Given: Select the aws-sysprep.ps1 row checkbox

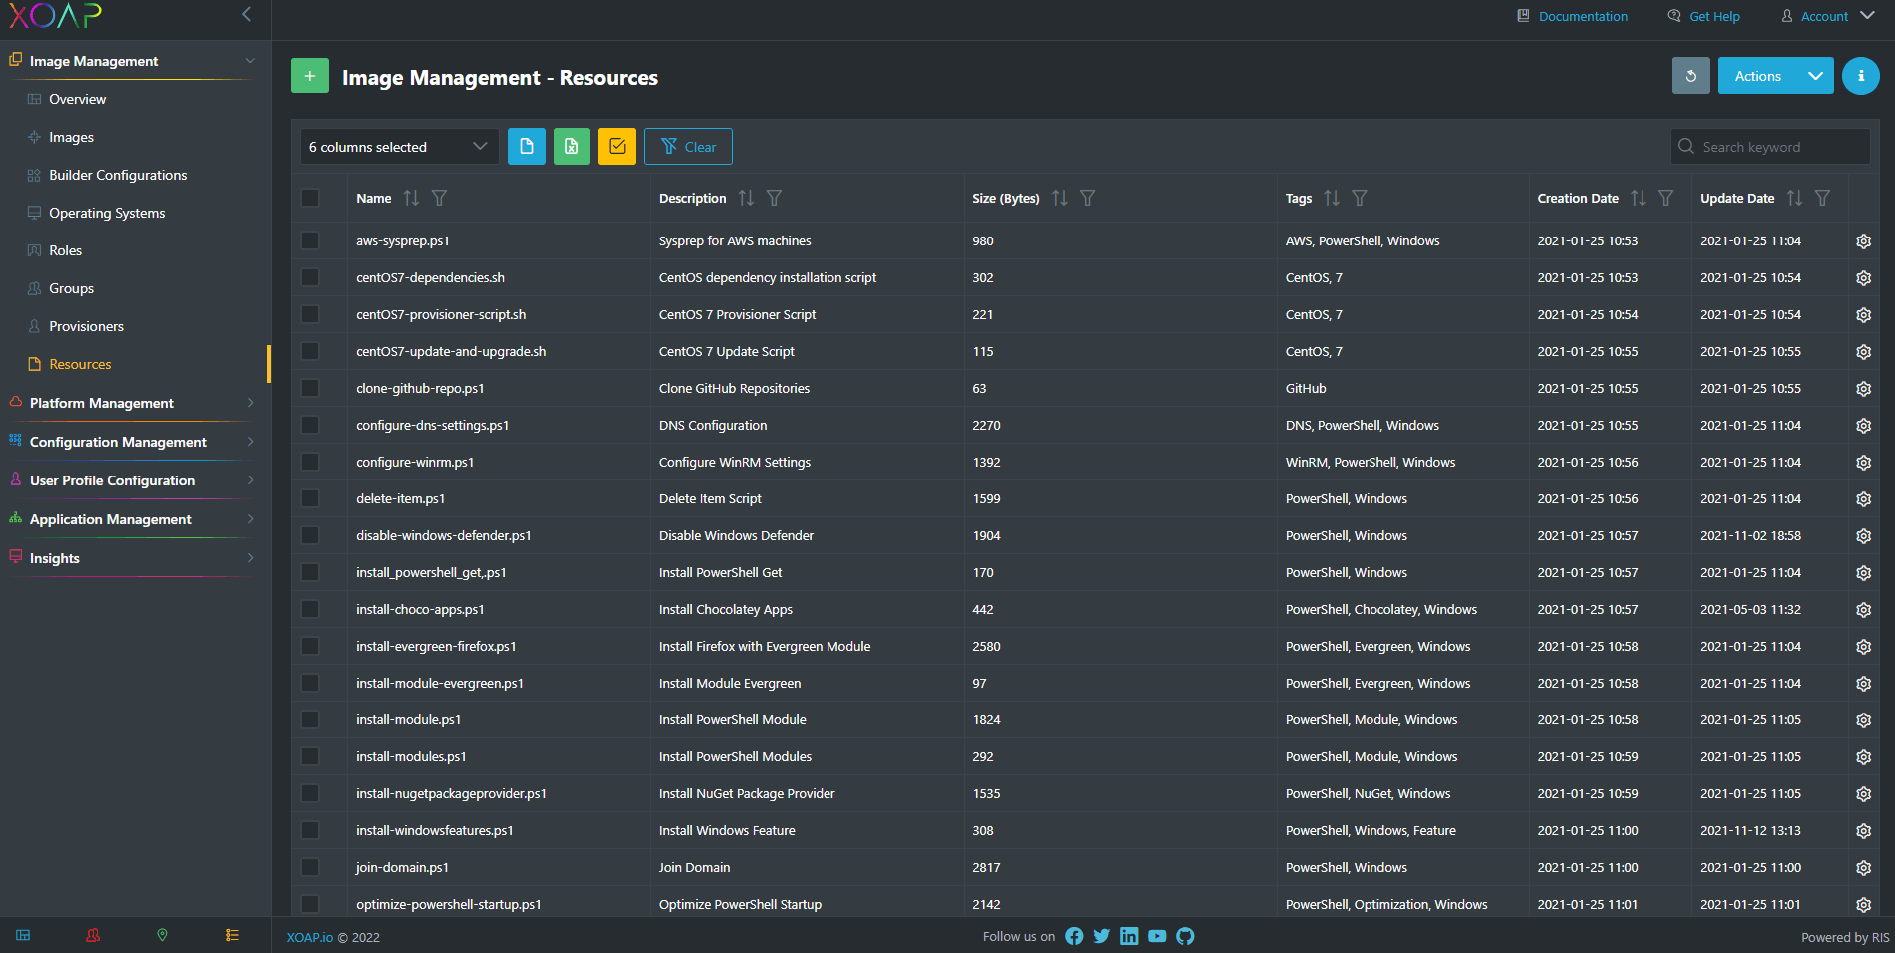Looking at the screenshot, I should coord(310,241).
